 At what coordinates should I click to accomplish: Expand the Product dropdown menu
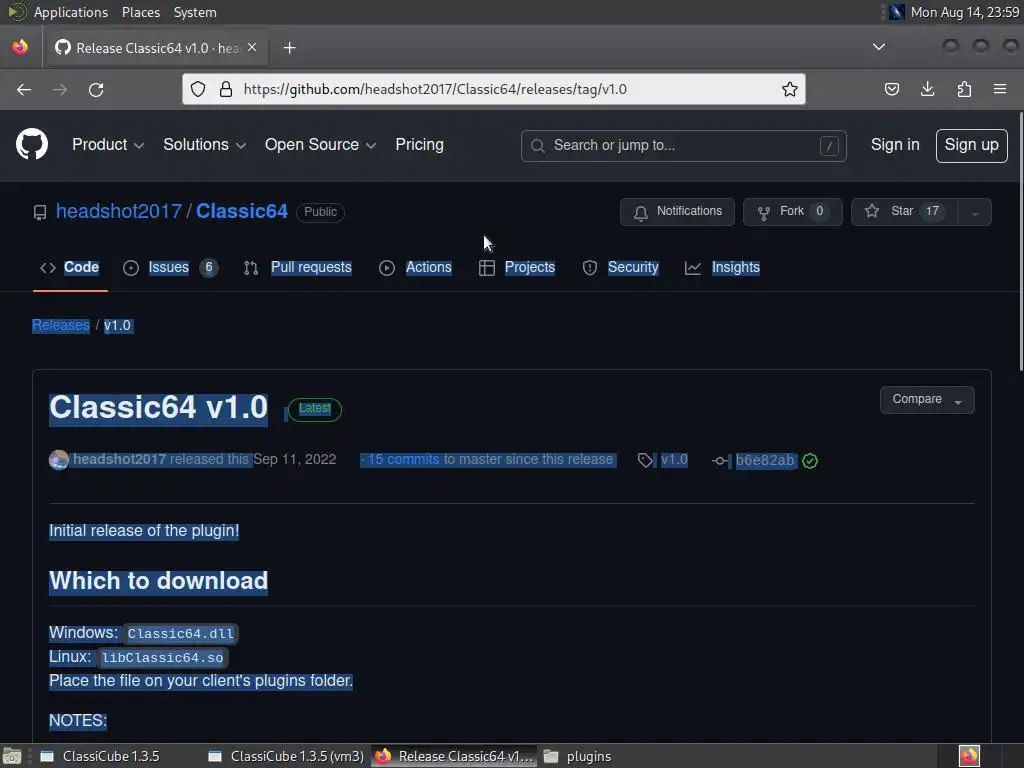click(x=108, y=144)
